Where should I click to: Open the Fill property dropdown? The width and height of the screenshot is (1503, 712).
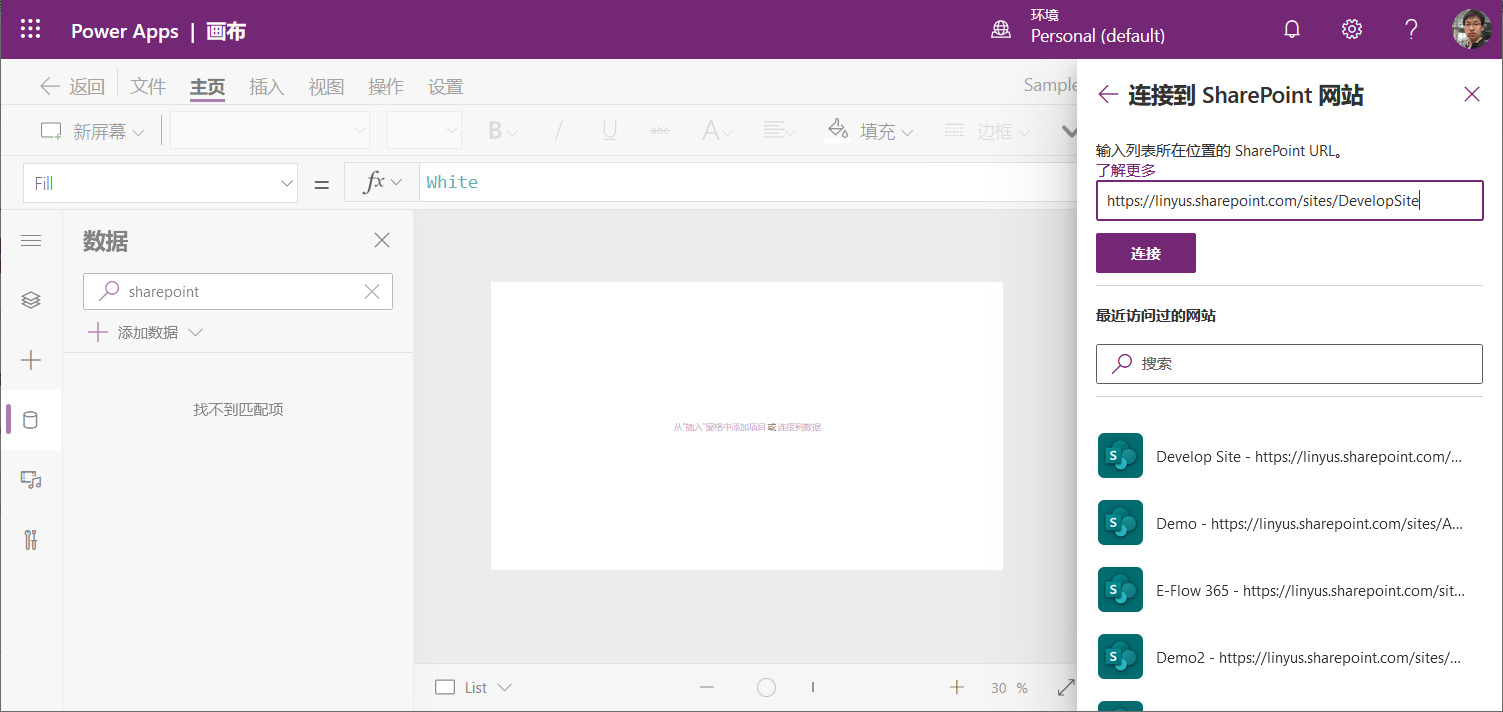[160, 183]
